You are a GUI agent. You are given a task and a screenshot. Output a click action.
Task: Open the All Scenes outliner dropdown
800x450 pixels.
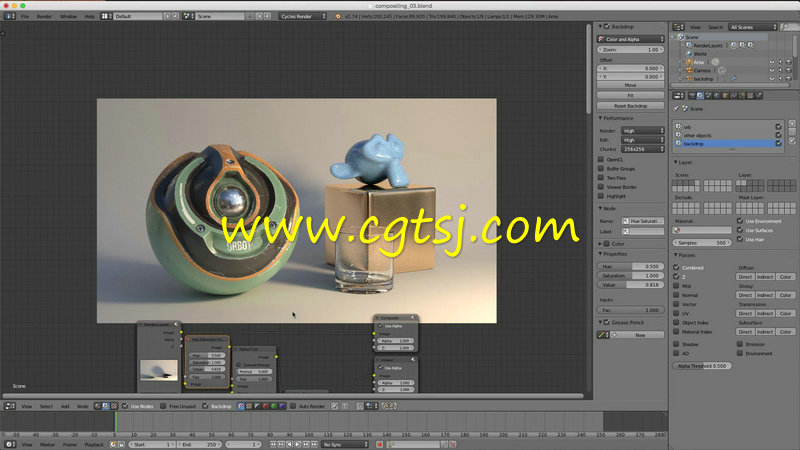click(x=753, y=27)
